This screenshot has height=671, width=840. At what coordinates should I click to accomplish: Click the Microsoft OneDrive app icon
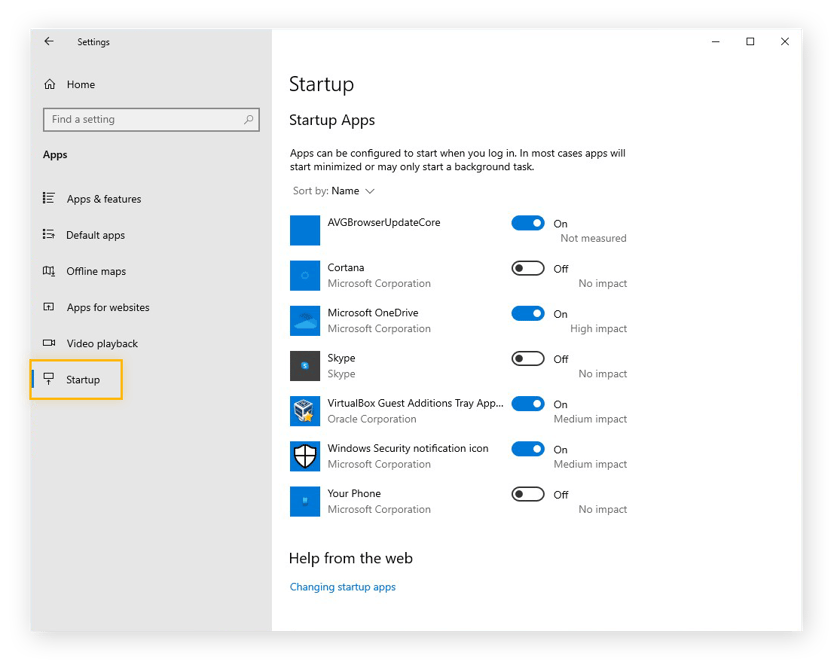click(x=305, y=320)
